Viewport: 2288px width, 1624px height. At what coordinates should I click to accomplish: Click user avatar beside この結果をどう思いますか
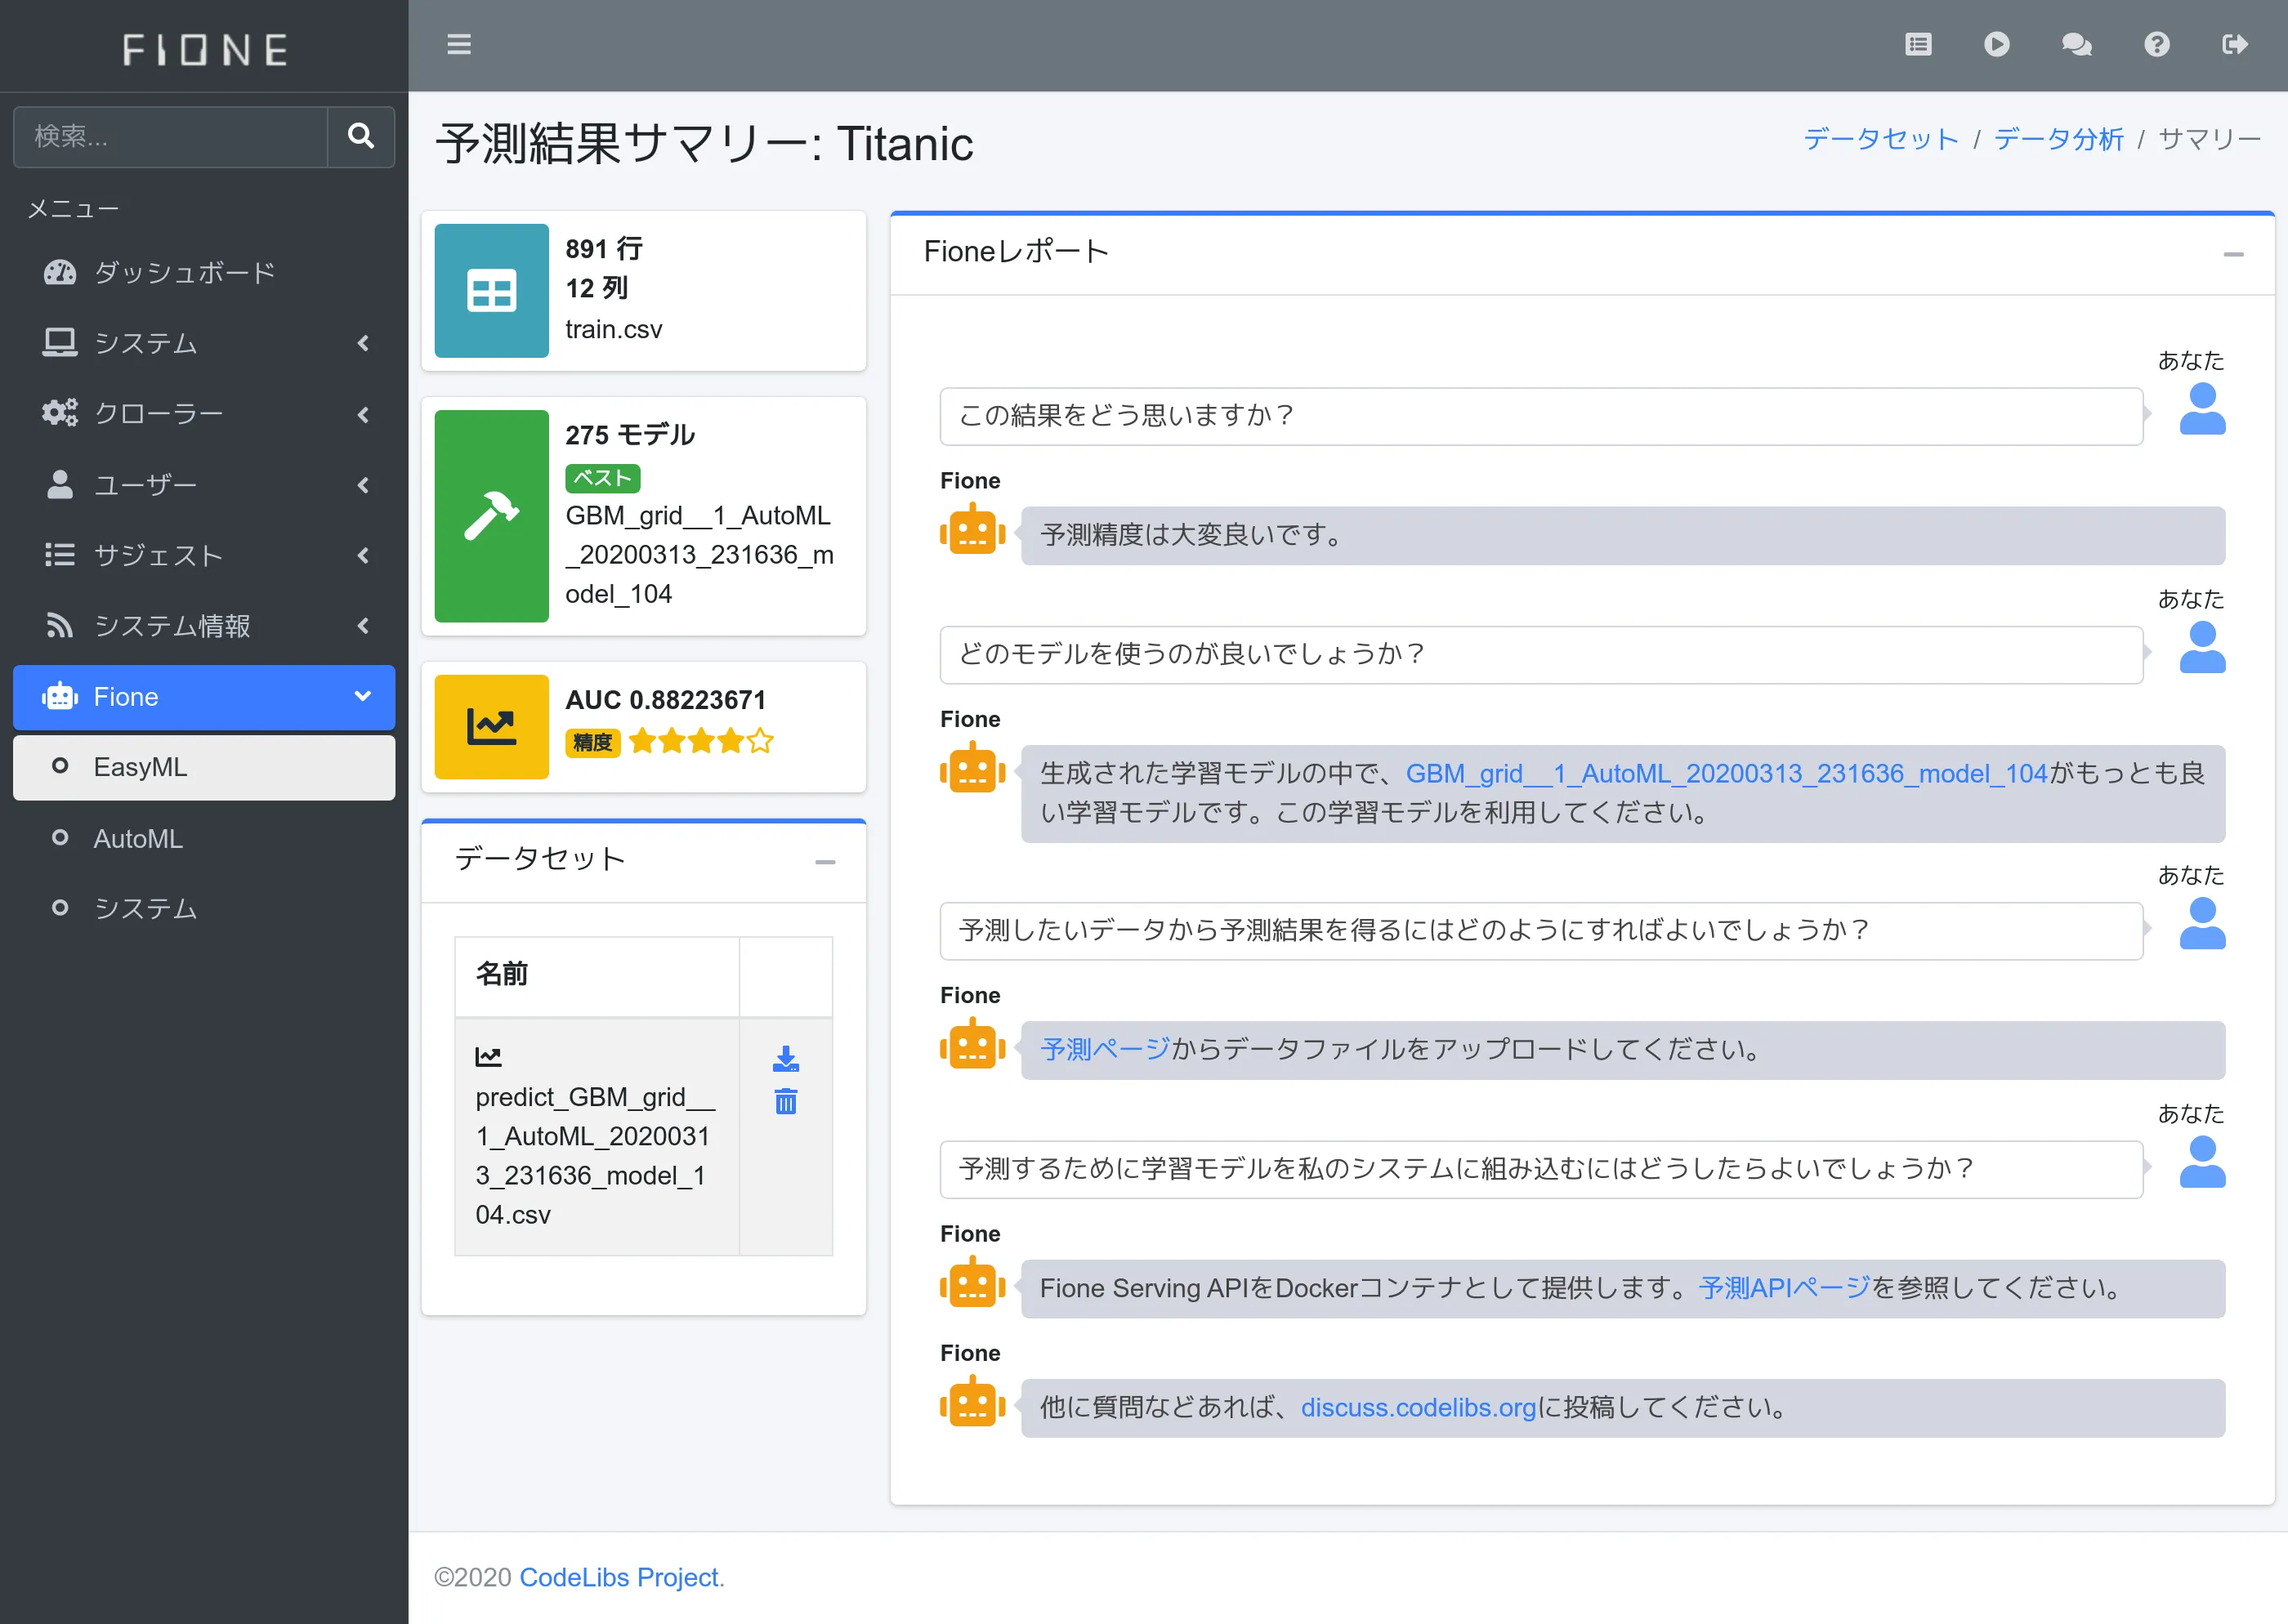tap(2202, 409)
